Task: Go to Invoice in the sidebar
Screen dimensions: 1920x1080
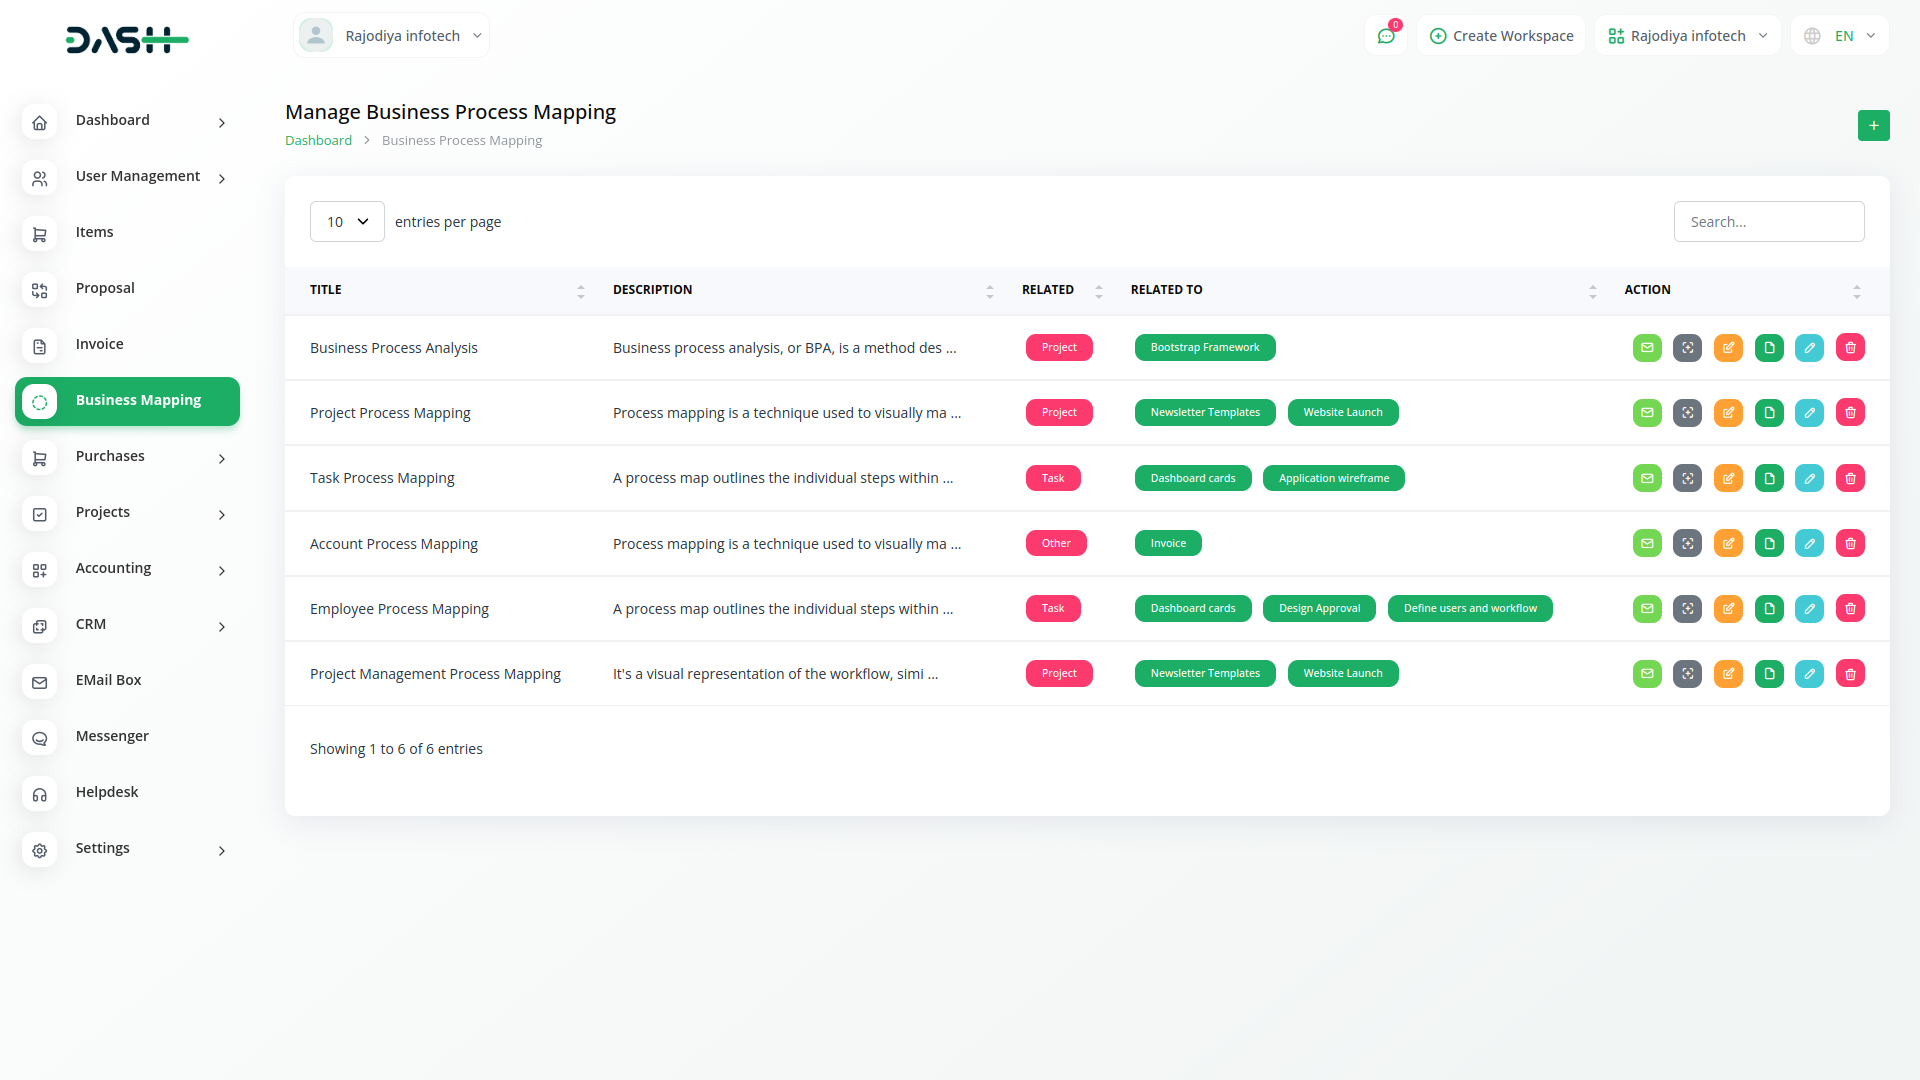Action: 100,344
